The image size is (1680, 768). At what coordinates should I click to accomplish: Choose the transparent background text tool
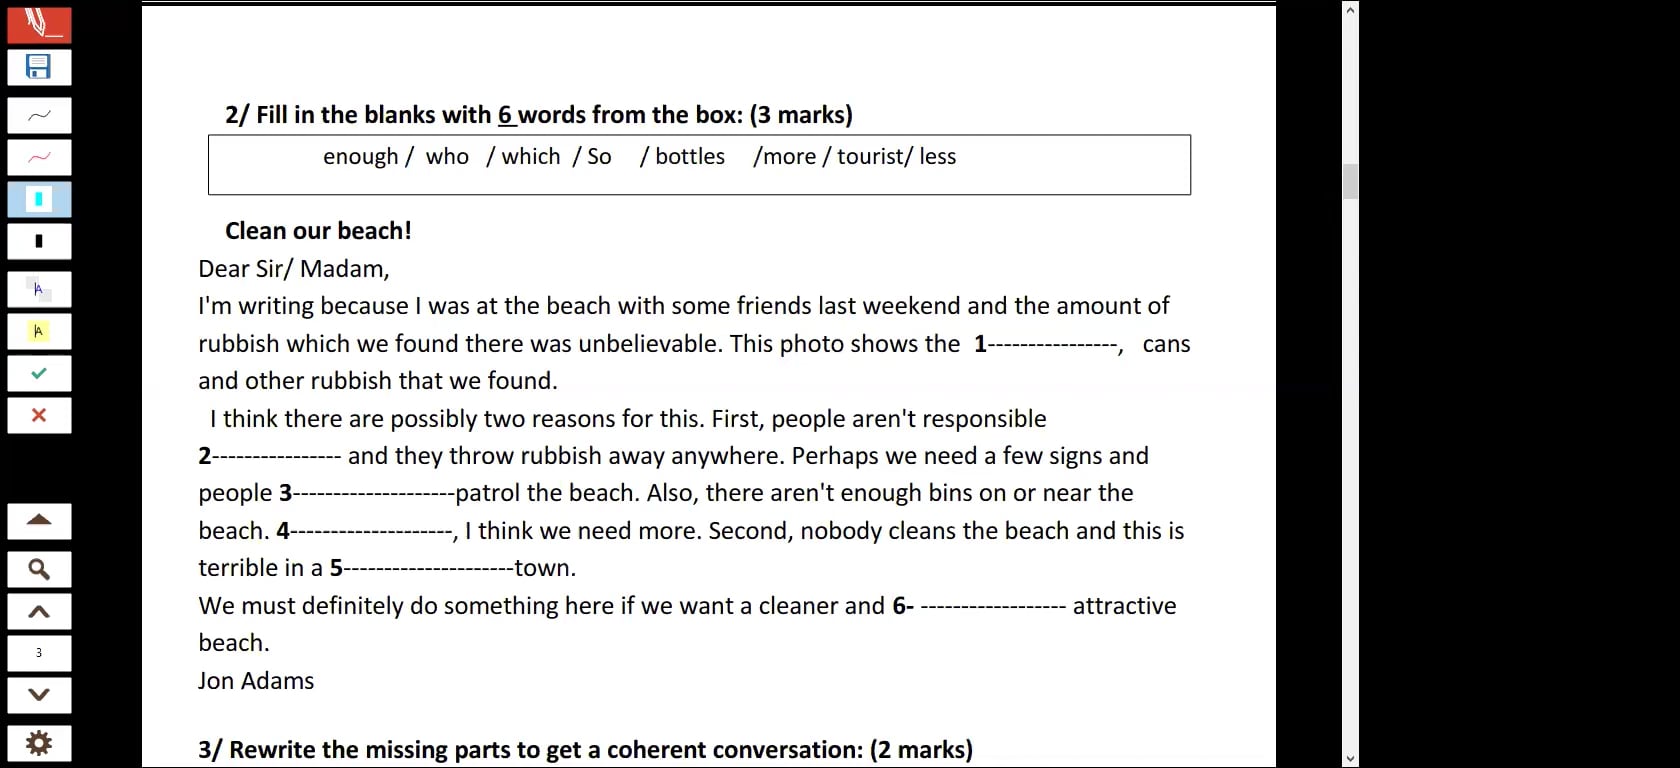pyautogui.click(x=39, y=290)
